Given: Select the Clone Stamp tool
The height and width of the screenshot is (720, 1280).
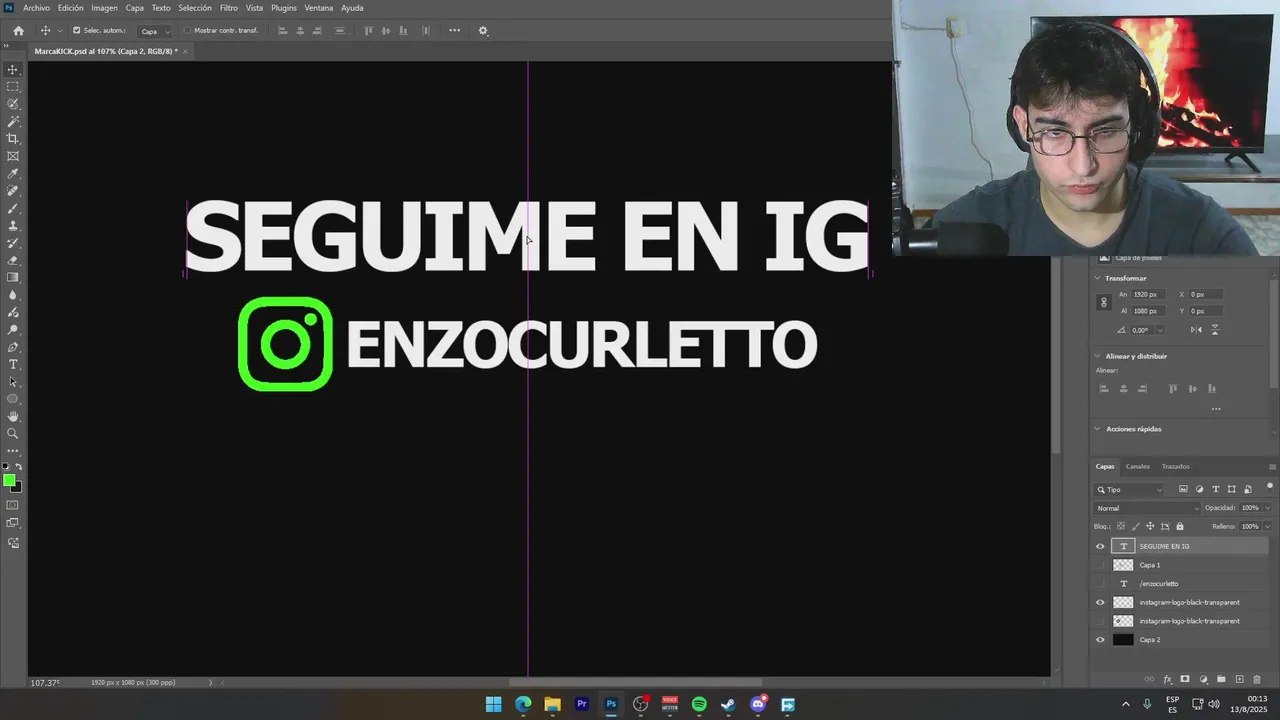Looking at the screenshot, I should [13, 226].
